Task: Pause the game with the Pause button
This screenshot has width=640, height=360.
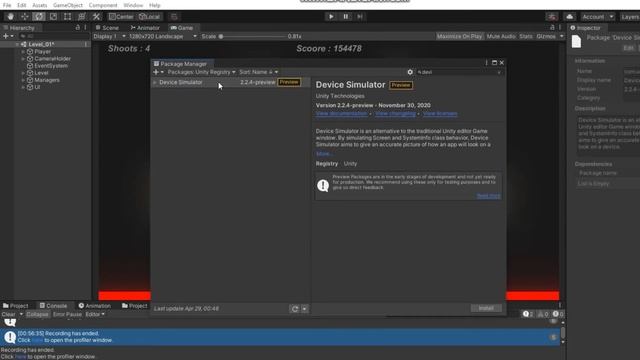Action: [x=345, y=17]
